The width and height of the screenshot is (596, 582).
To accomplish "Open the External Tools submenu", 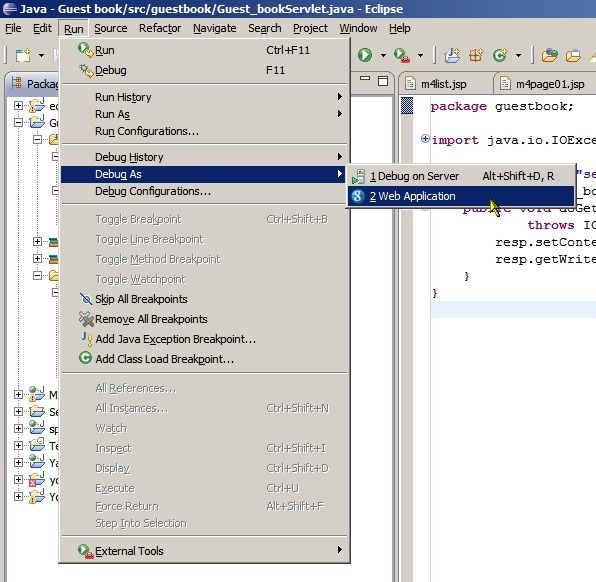I will pyautogui.click(x=204, y=551).
